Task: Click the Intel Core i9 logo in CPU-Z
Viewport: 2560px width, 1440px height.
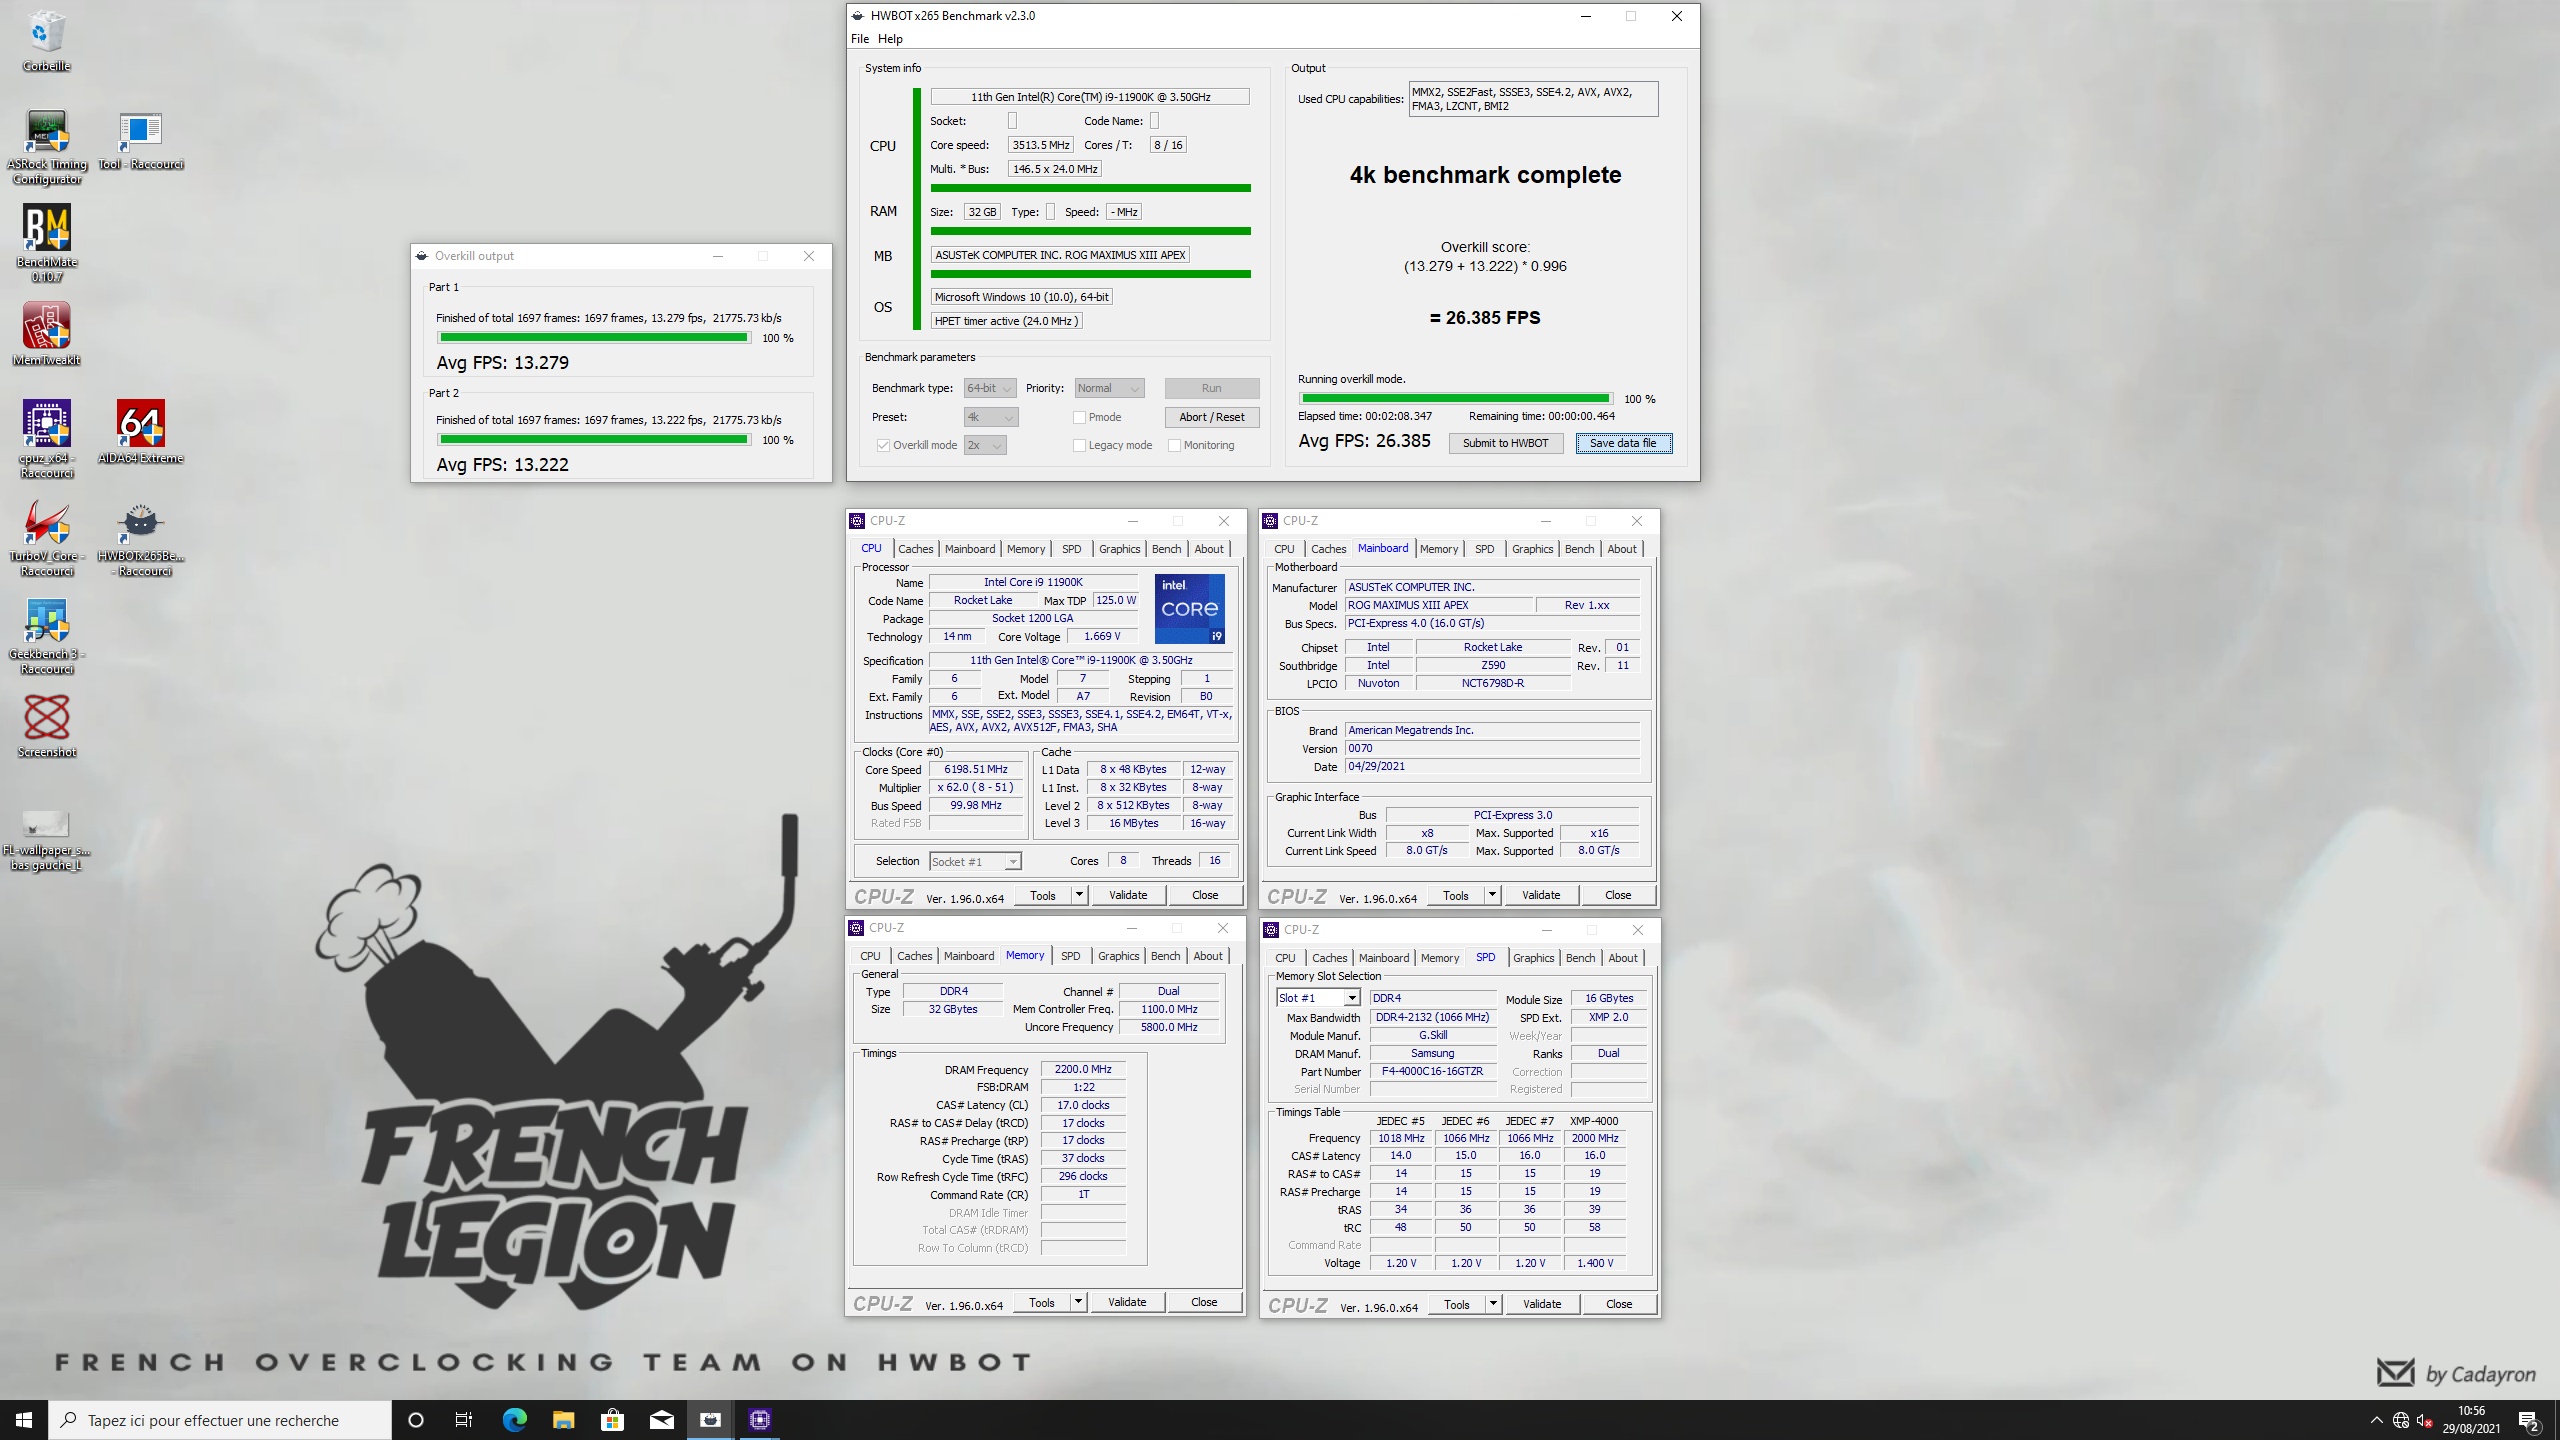Action: [x=1189, y=609]
